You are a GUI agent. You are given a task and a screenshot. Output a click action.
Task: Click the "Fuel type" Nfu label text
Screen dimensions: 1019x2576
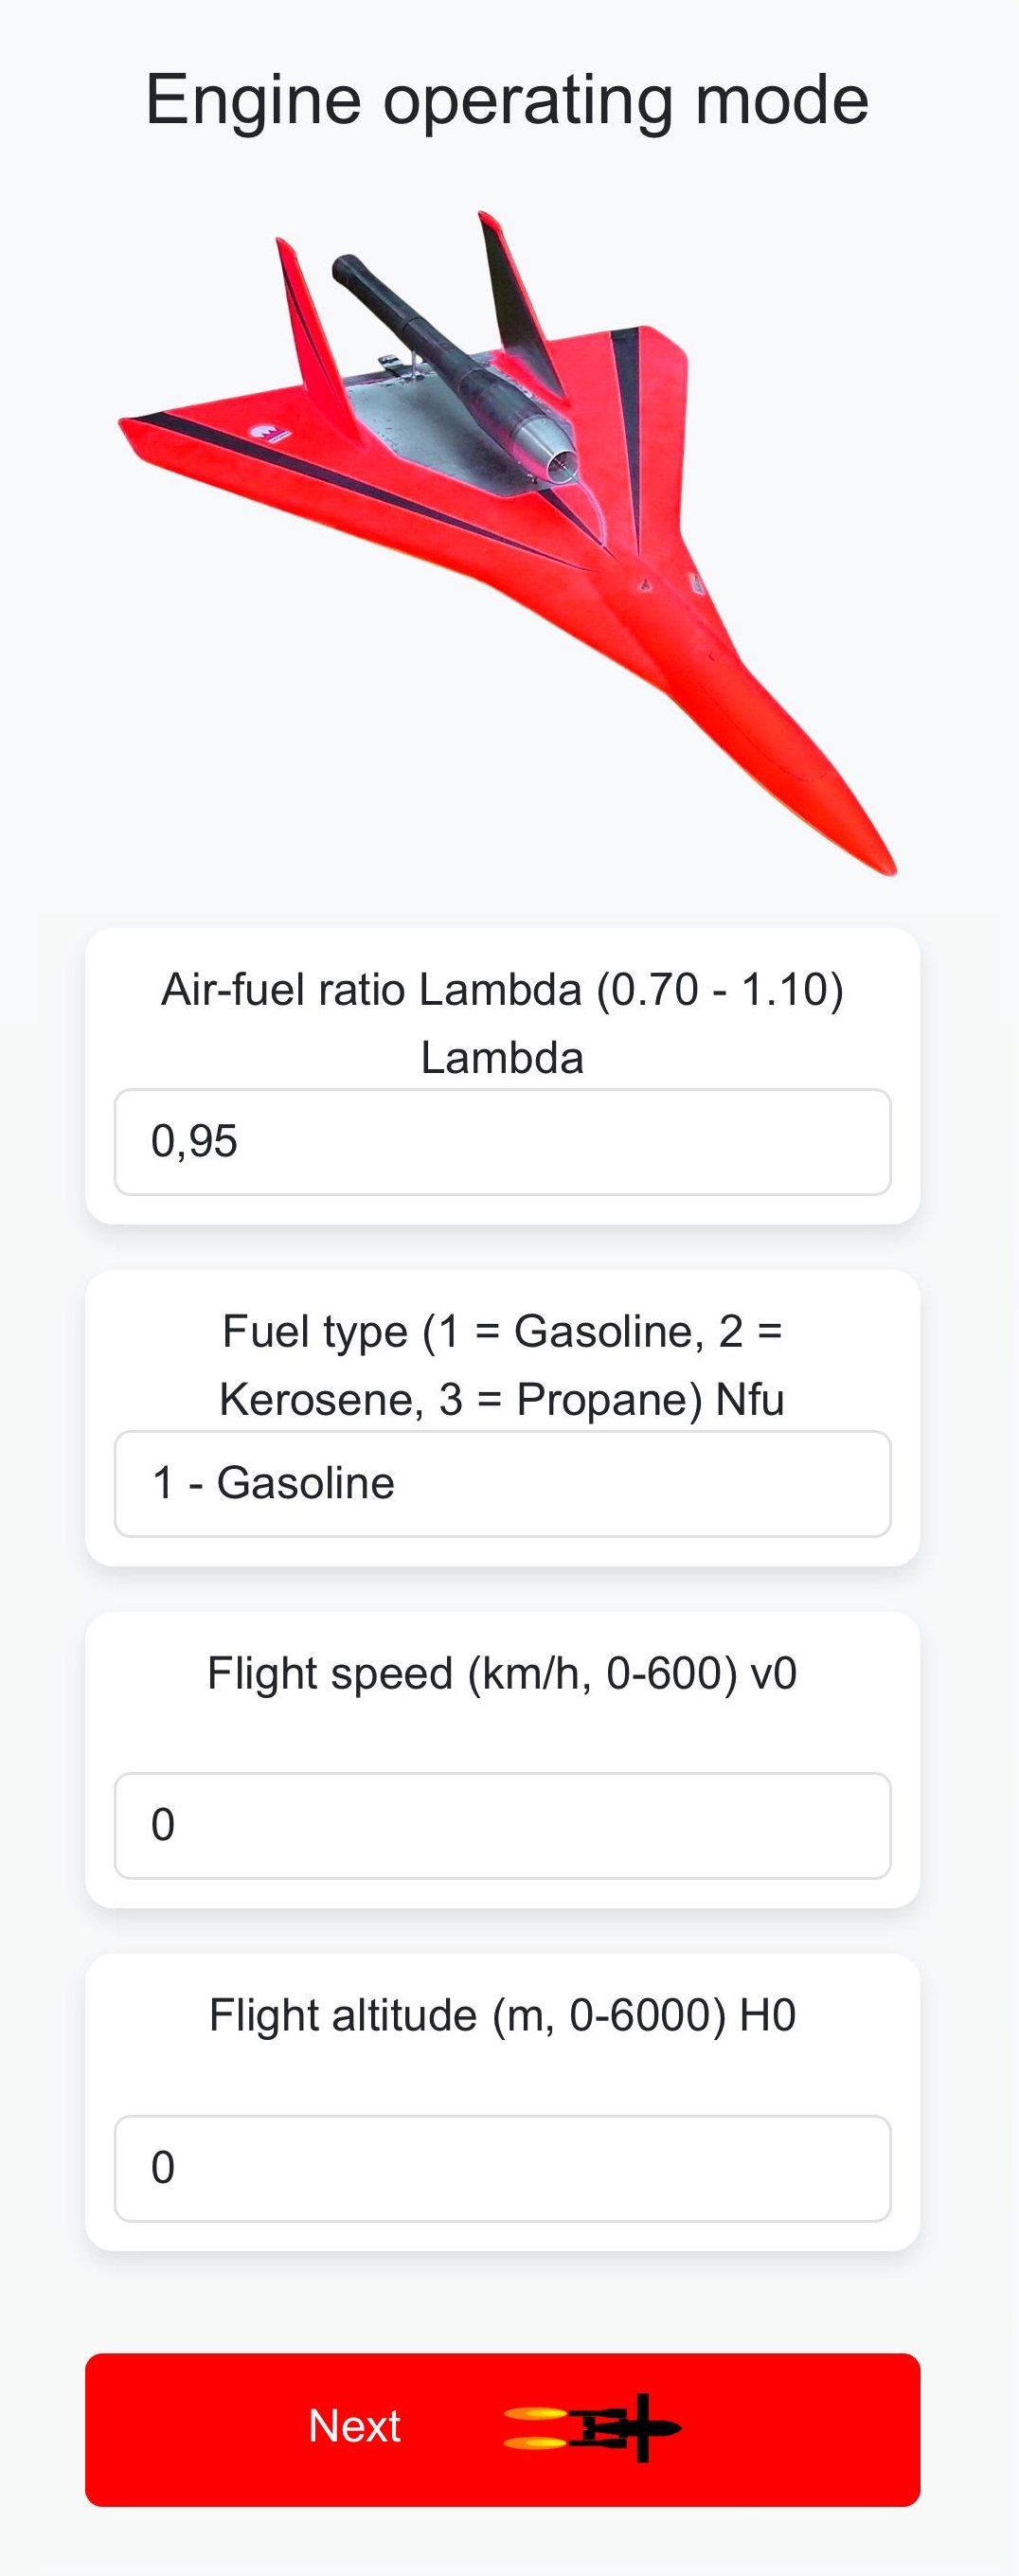(502, 1364)
